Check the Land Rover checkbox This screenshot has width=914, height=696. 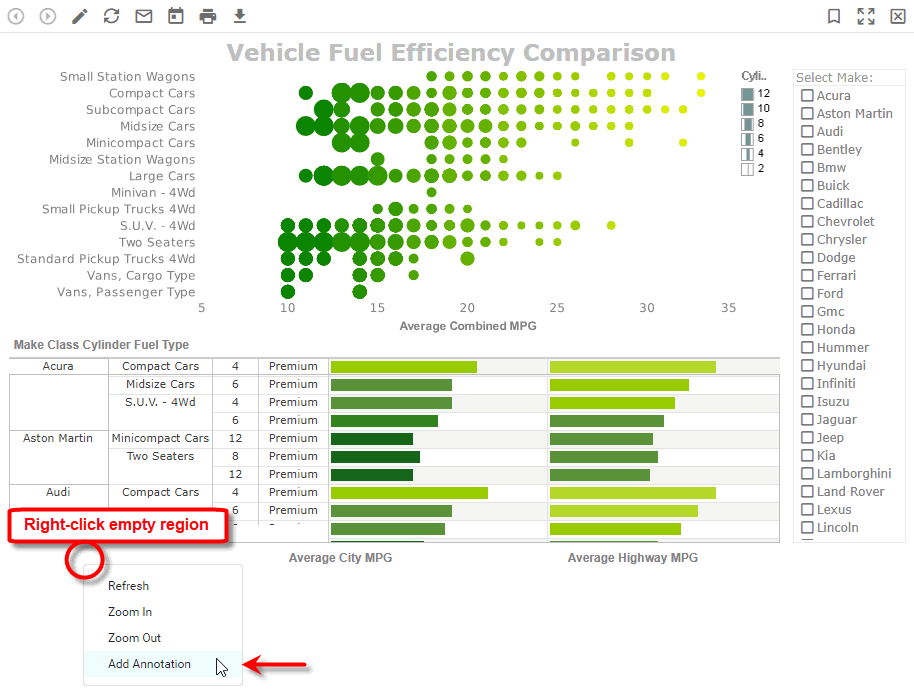pos(808,491)
